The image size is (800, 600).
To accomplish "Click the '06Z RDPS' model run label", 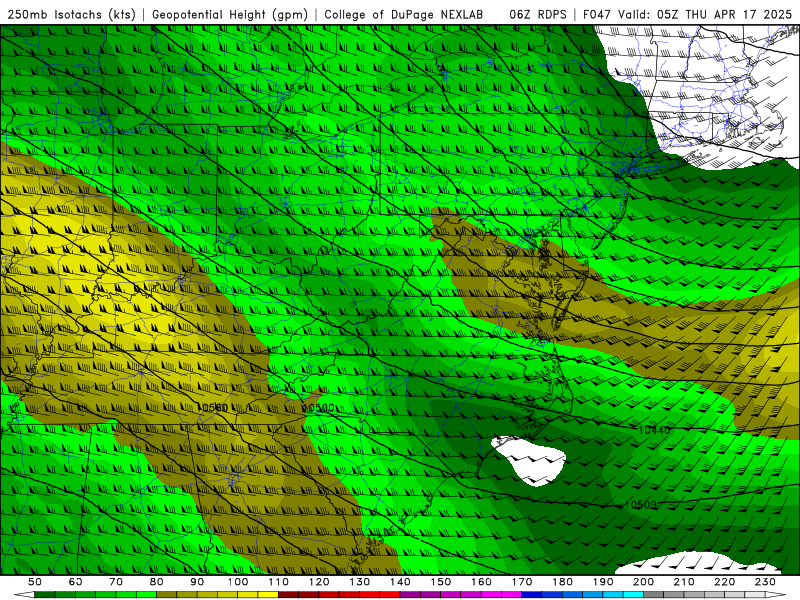I will point(538,14).
